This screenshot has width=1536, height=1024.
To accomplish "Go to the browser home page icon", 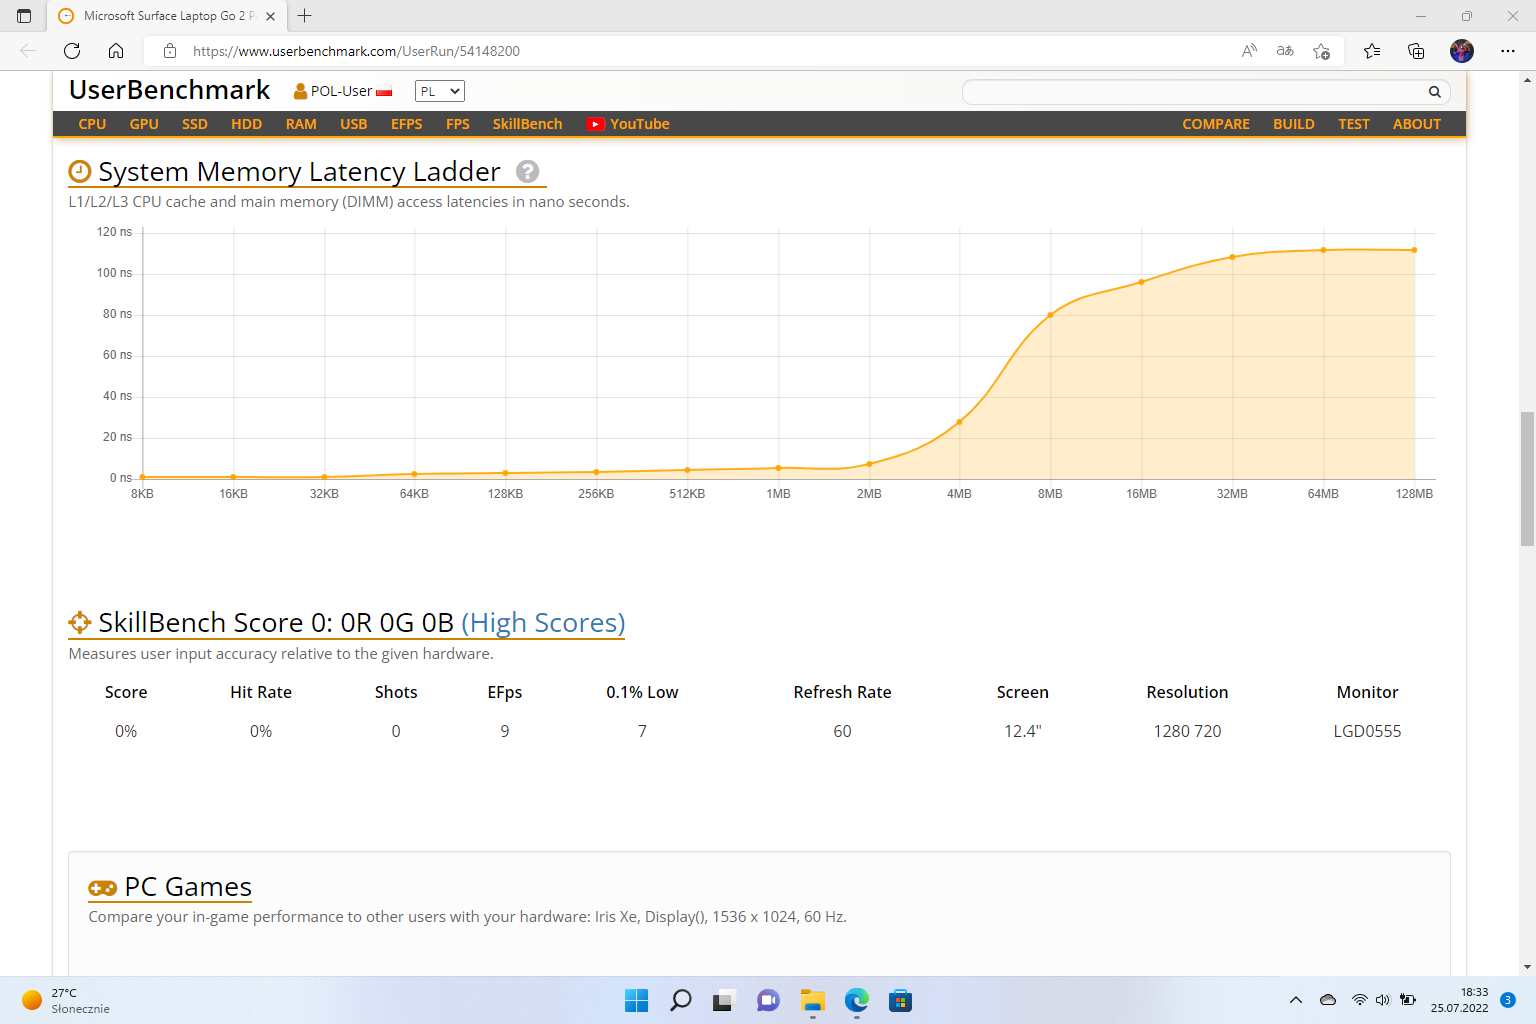I will (x=116, y=51).
